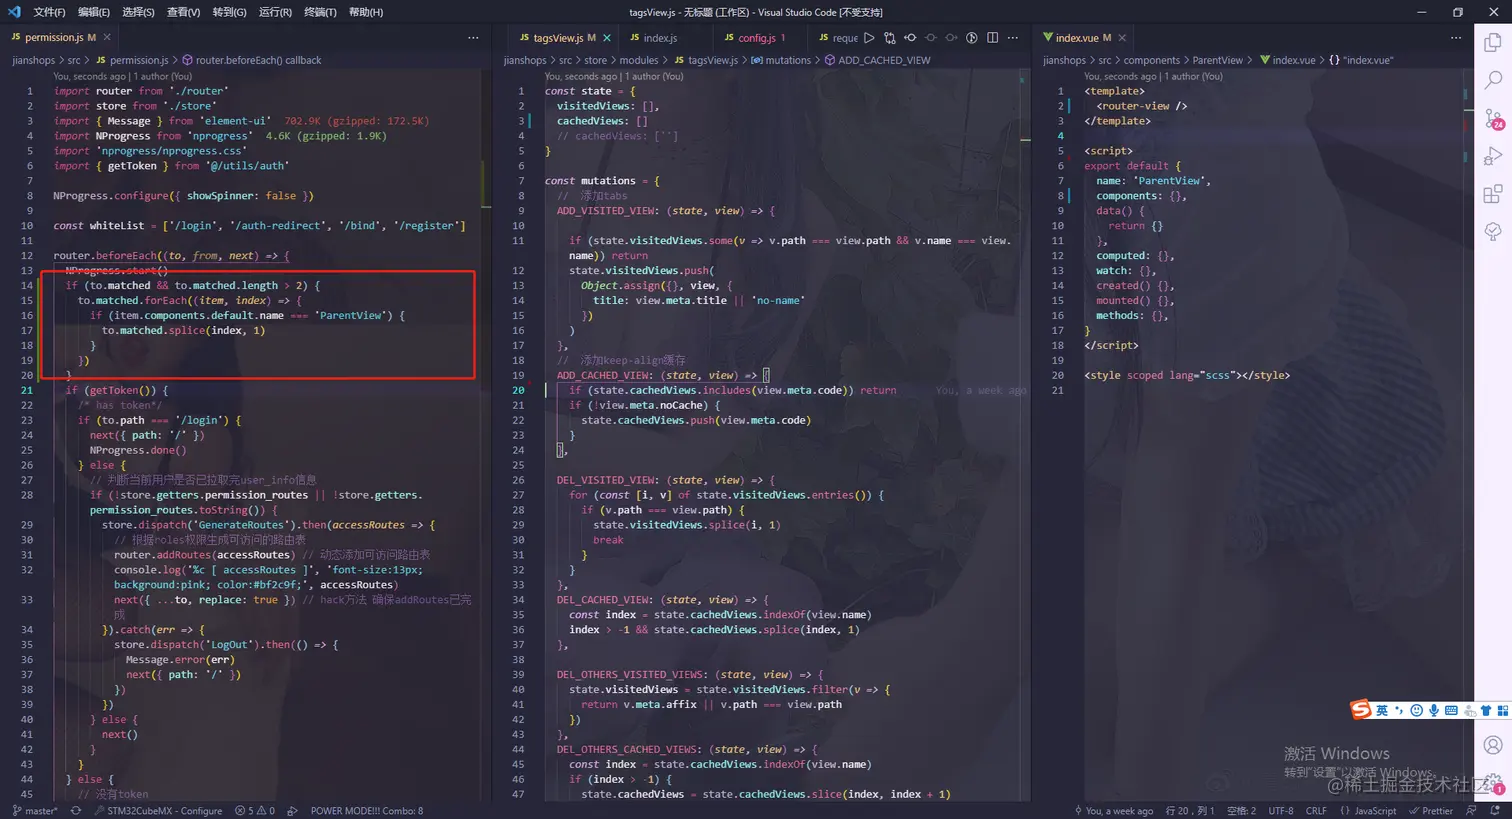Click POWER MODE!!! Combo: 8 in status bar
Image resolution: width=1512 pixels, height=819 pixels.
pyautogui.click(x=367, y=811)
